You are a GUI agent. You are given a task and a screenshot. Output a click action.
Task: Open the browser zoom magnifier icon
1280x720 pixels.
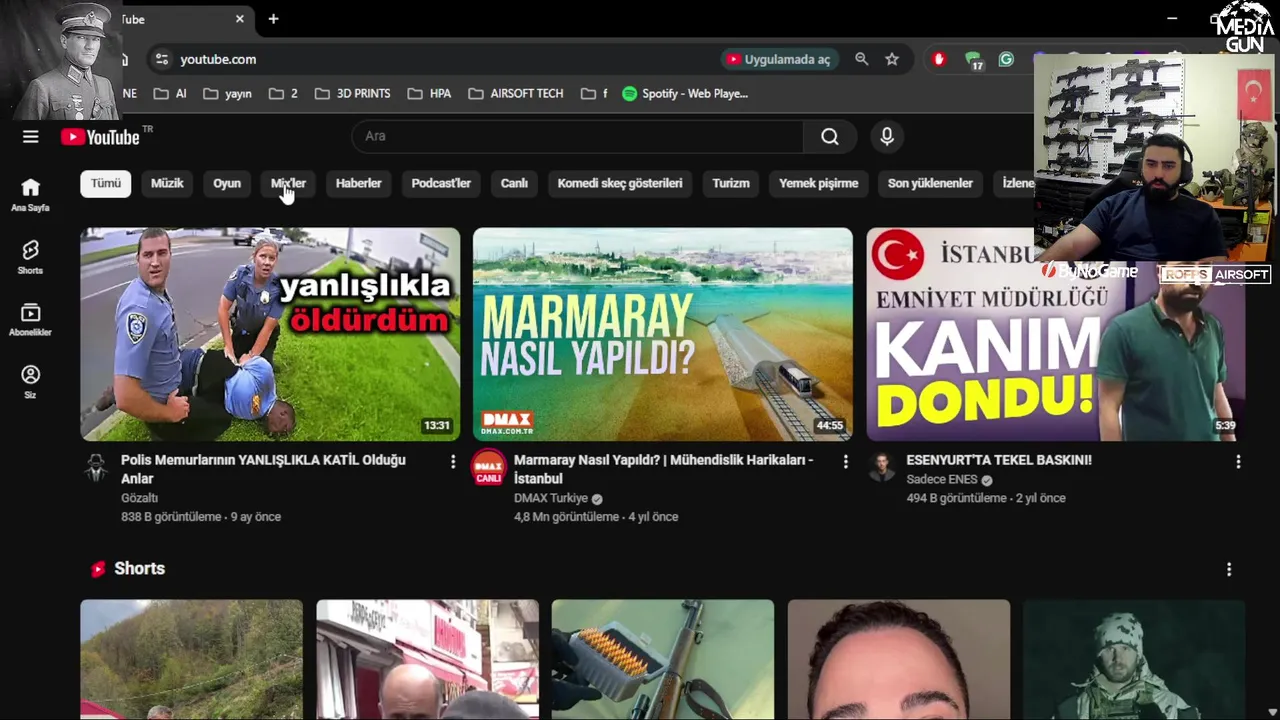861,59
